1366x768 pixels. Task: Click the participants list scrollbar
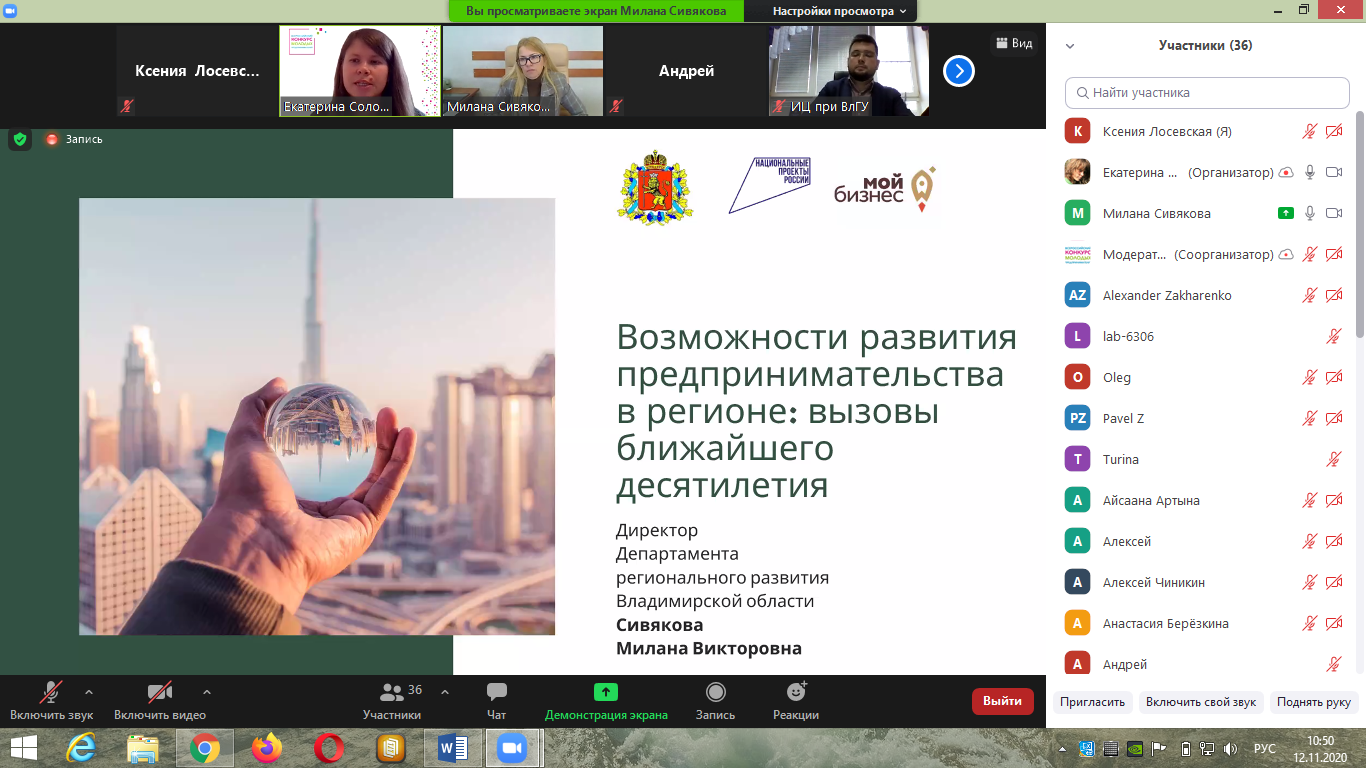click(1360, 225)
